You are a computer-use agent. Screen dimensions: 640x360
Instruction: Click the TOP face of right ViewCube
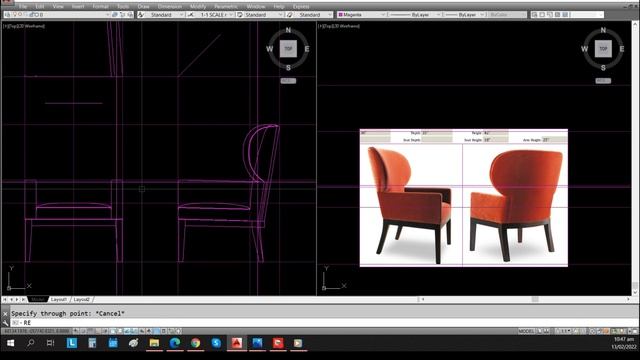tap(603, 49)
